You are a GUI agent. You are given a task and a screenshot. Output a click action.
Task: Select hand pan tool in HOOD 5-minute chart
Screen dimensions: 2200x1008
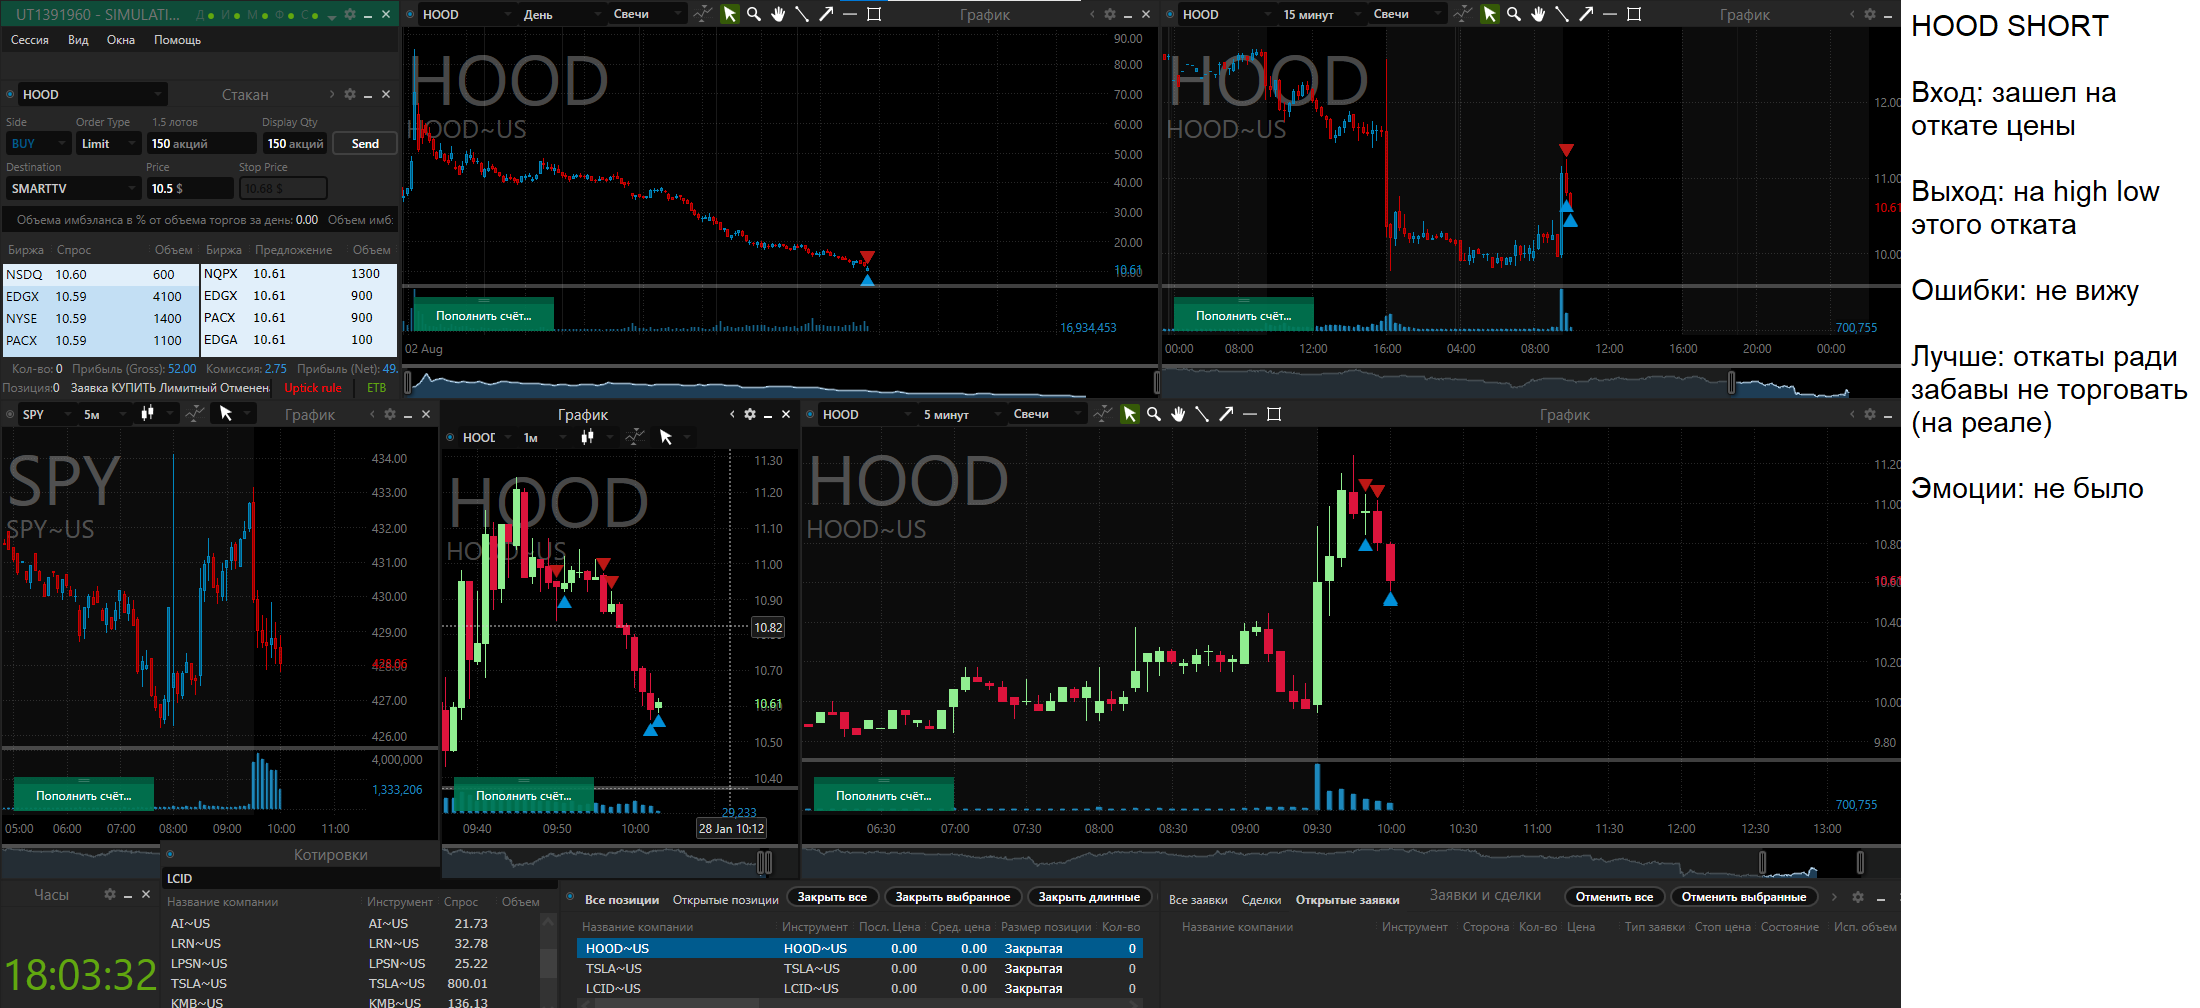click(x=1178, y=414)
